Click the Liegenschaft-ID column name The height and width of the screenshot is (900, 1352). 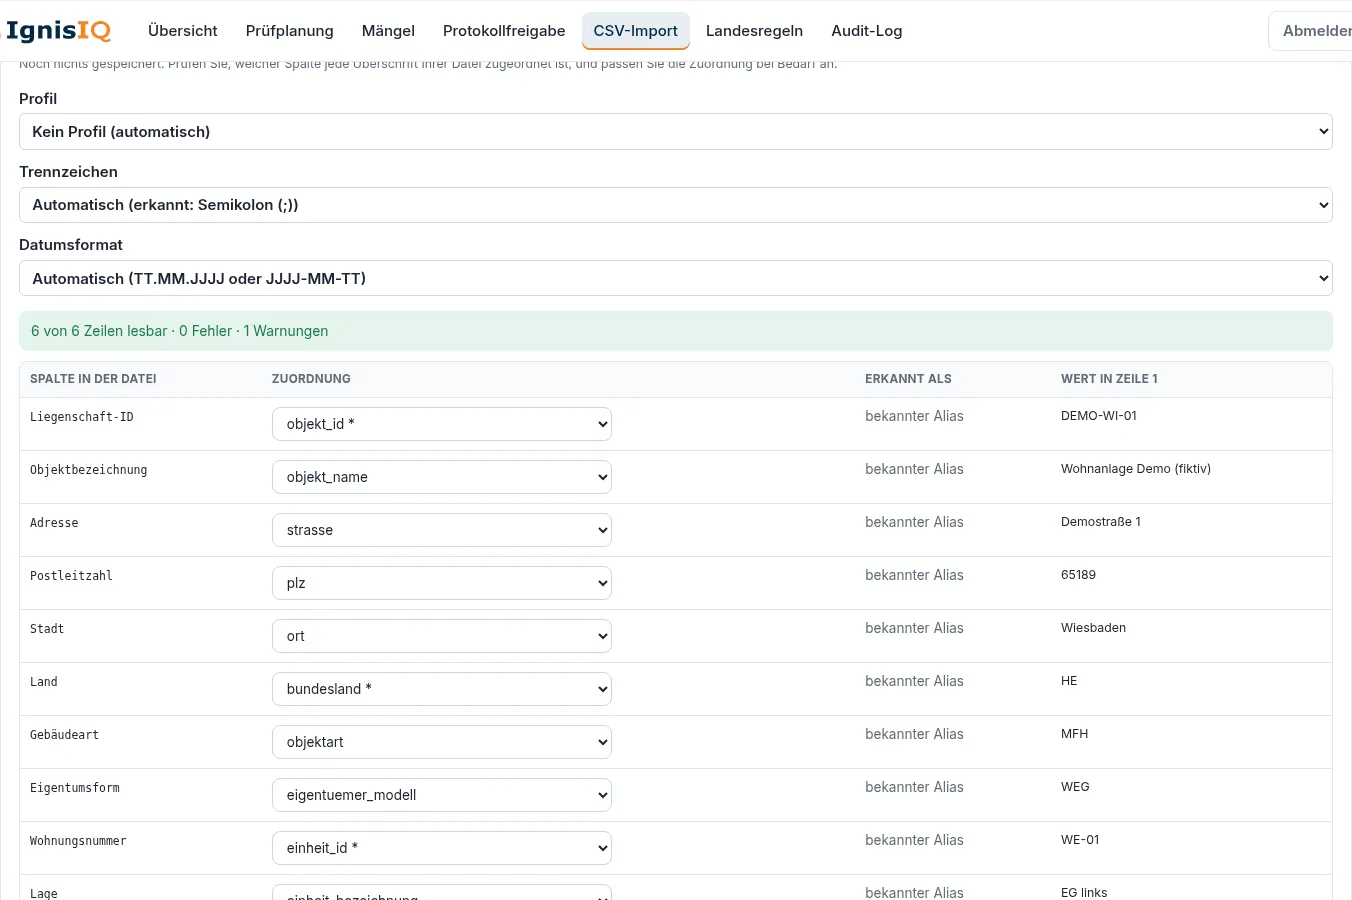pos(81,417)
